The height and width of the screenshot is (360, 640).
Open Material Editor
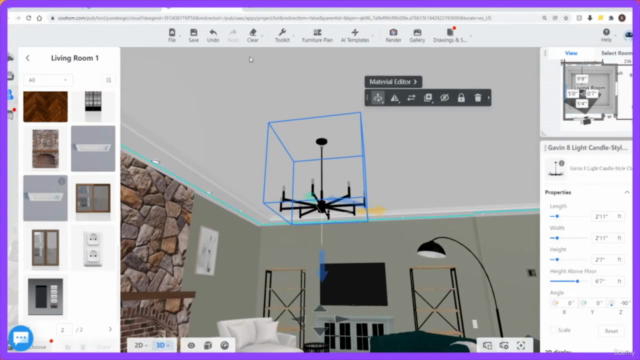pyautogui.click(x=393, y=82)
